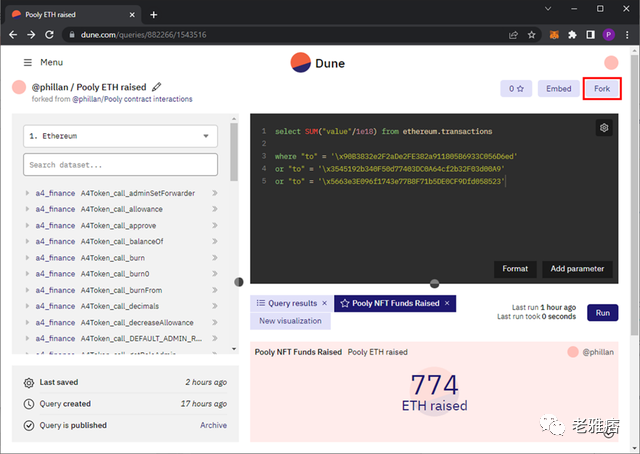Run the query

click(602, 313)
